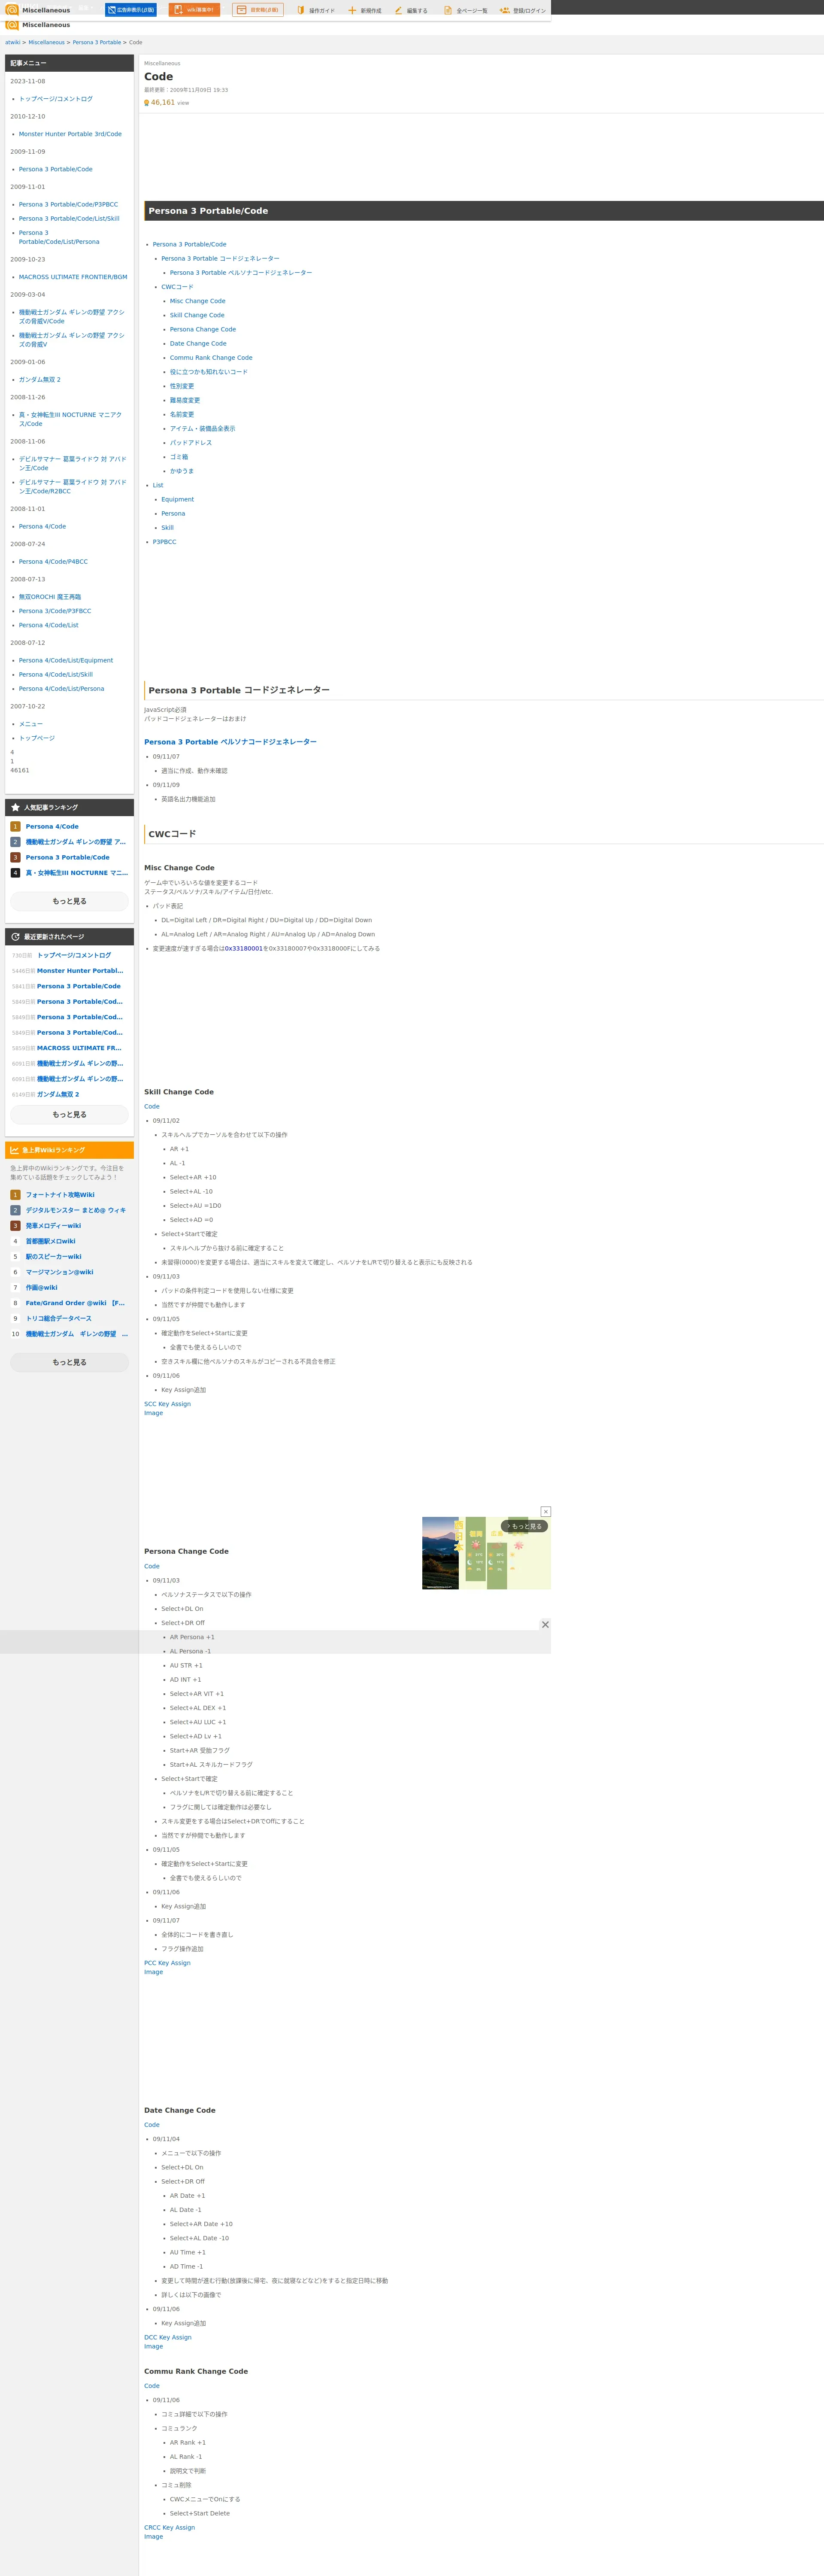Click the orange wiki募集中 button
This screenshot has width=824, height=2576.
(194, 10)
